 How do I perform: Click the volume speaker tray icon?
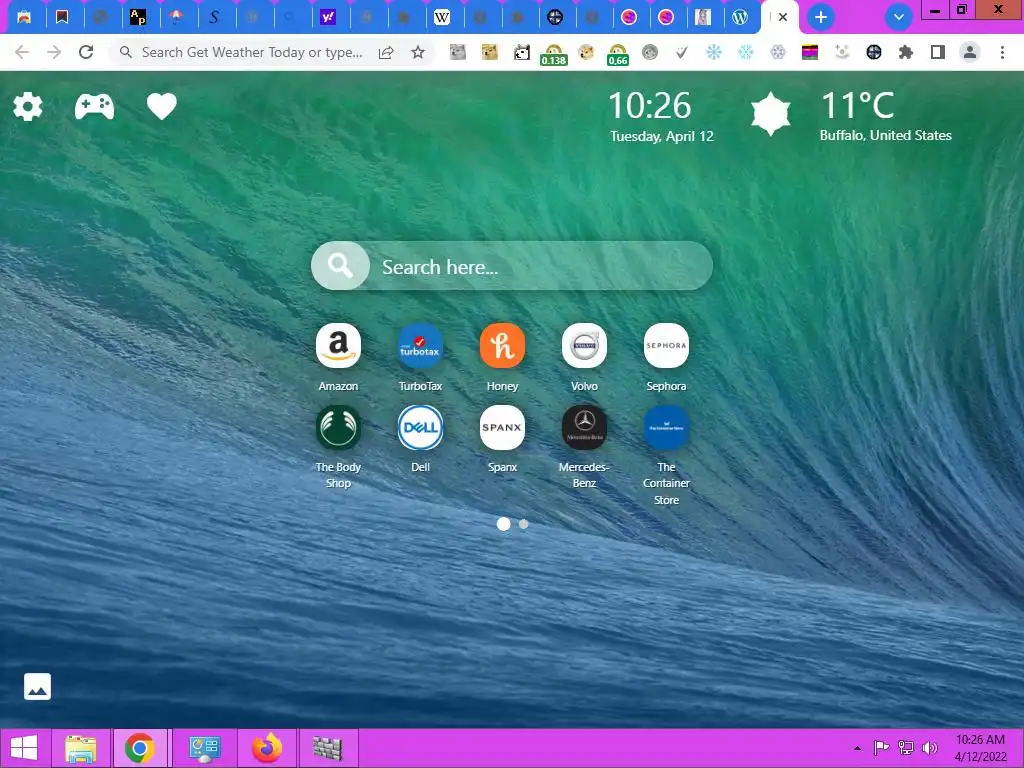click(929, 748)
